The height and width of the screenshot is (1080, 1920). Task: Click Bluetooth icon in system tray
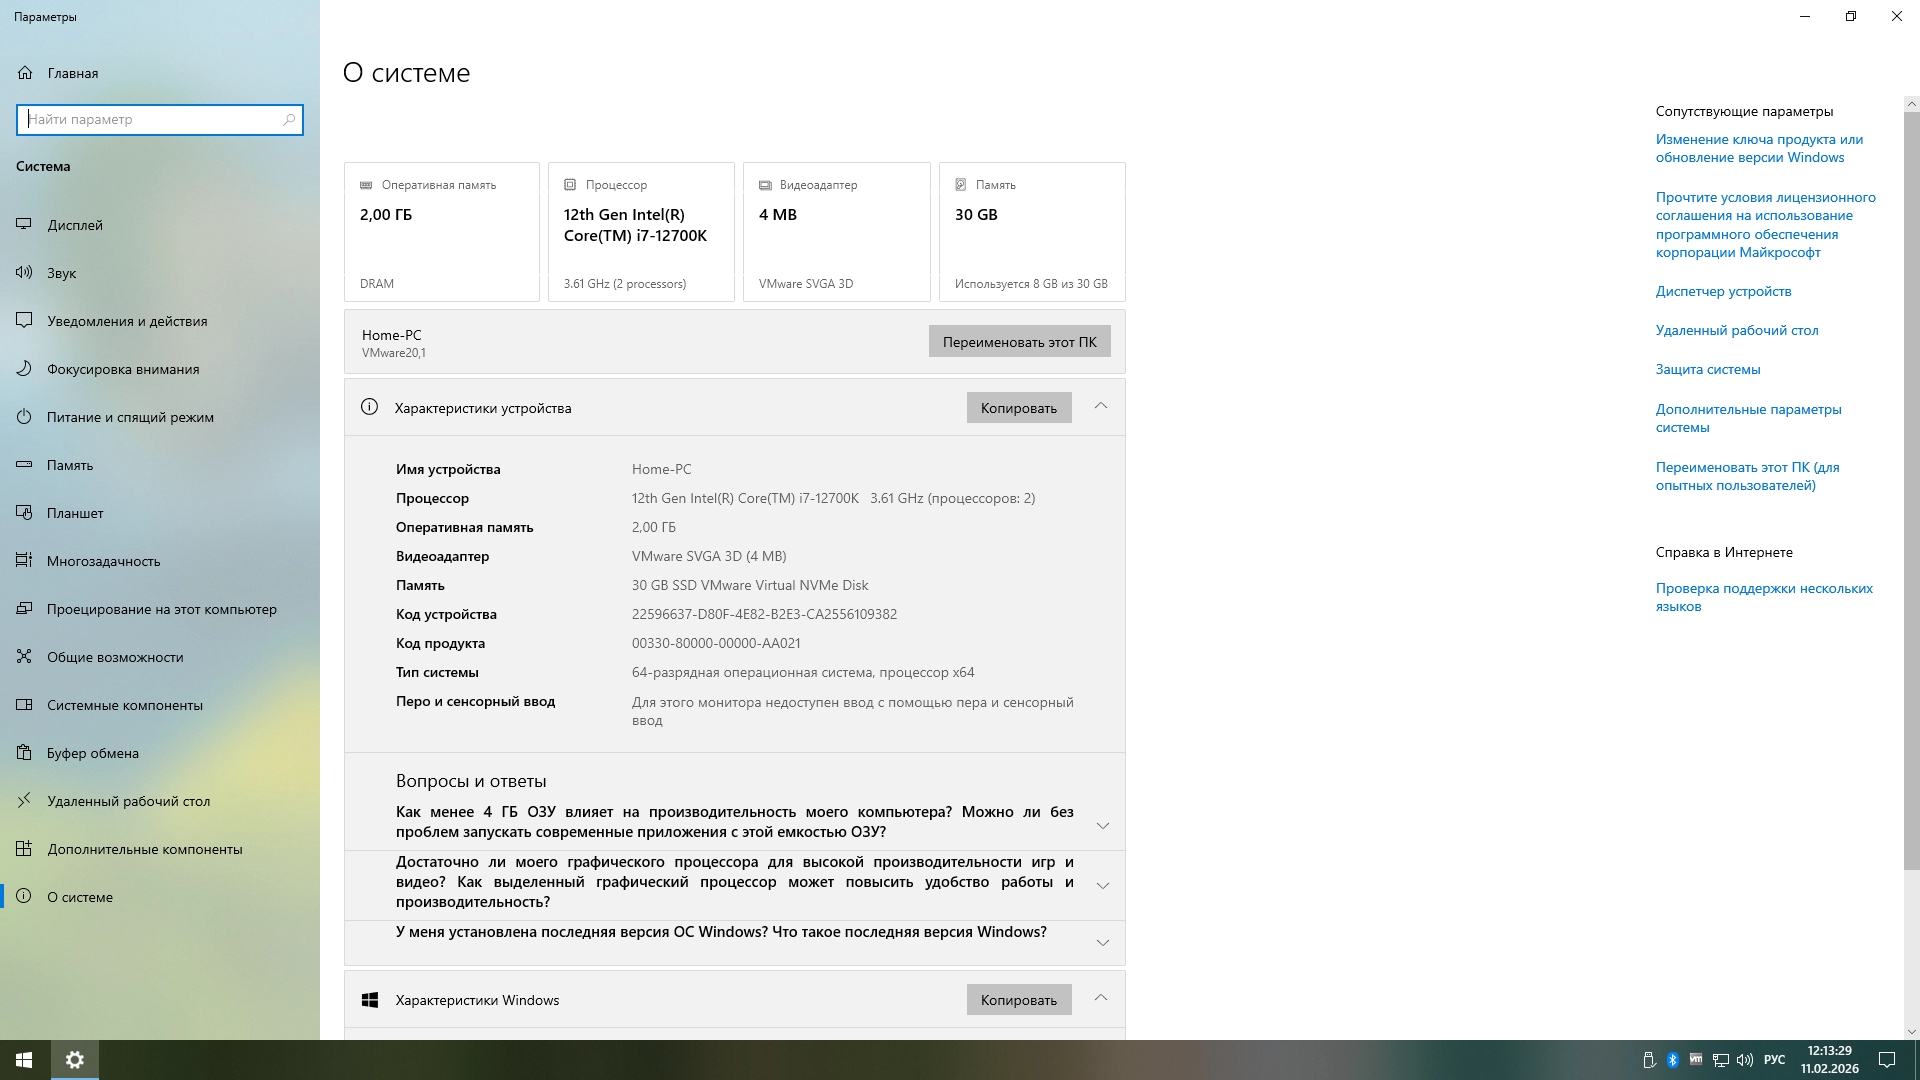(1672, 1060)
